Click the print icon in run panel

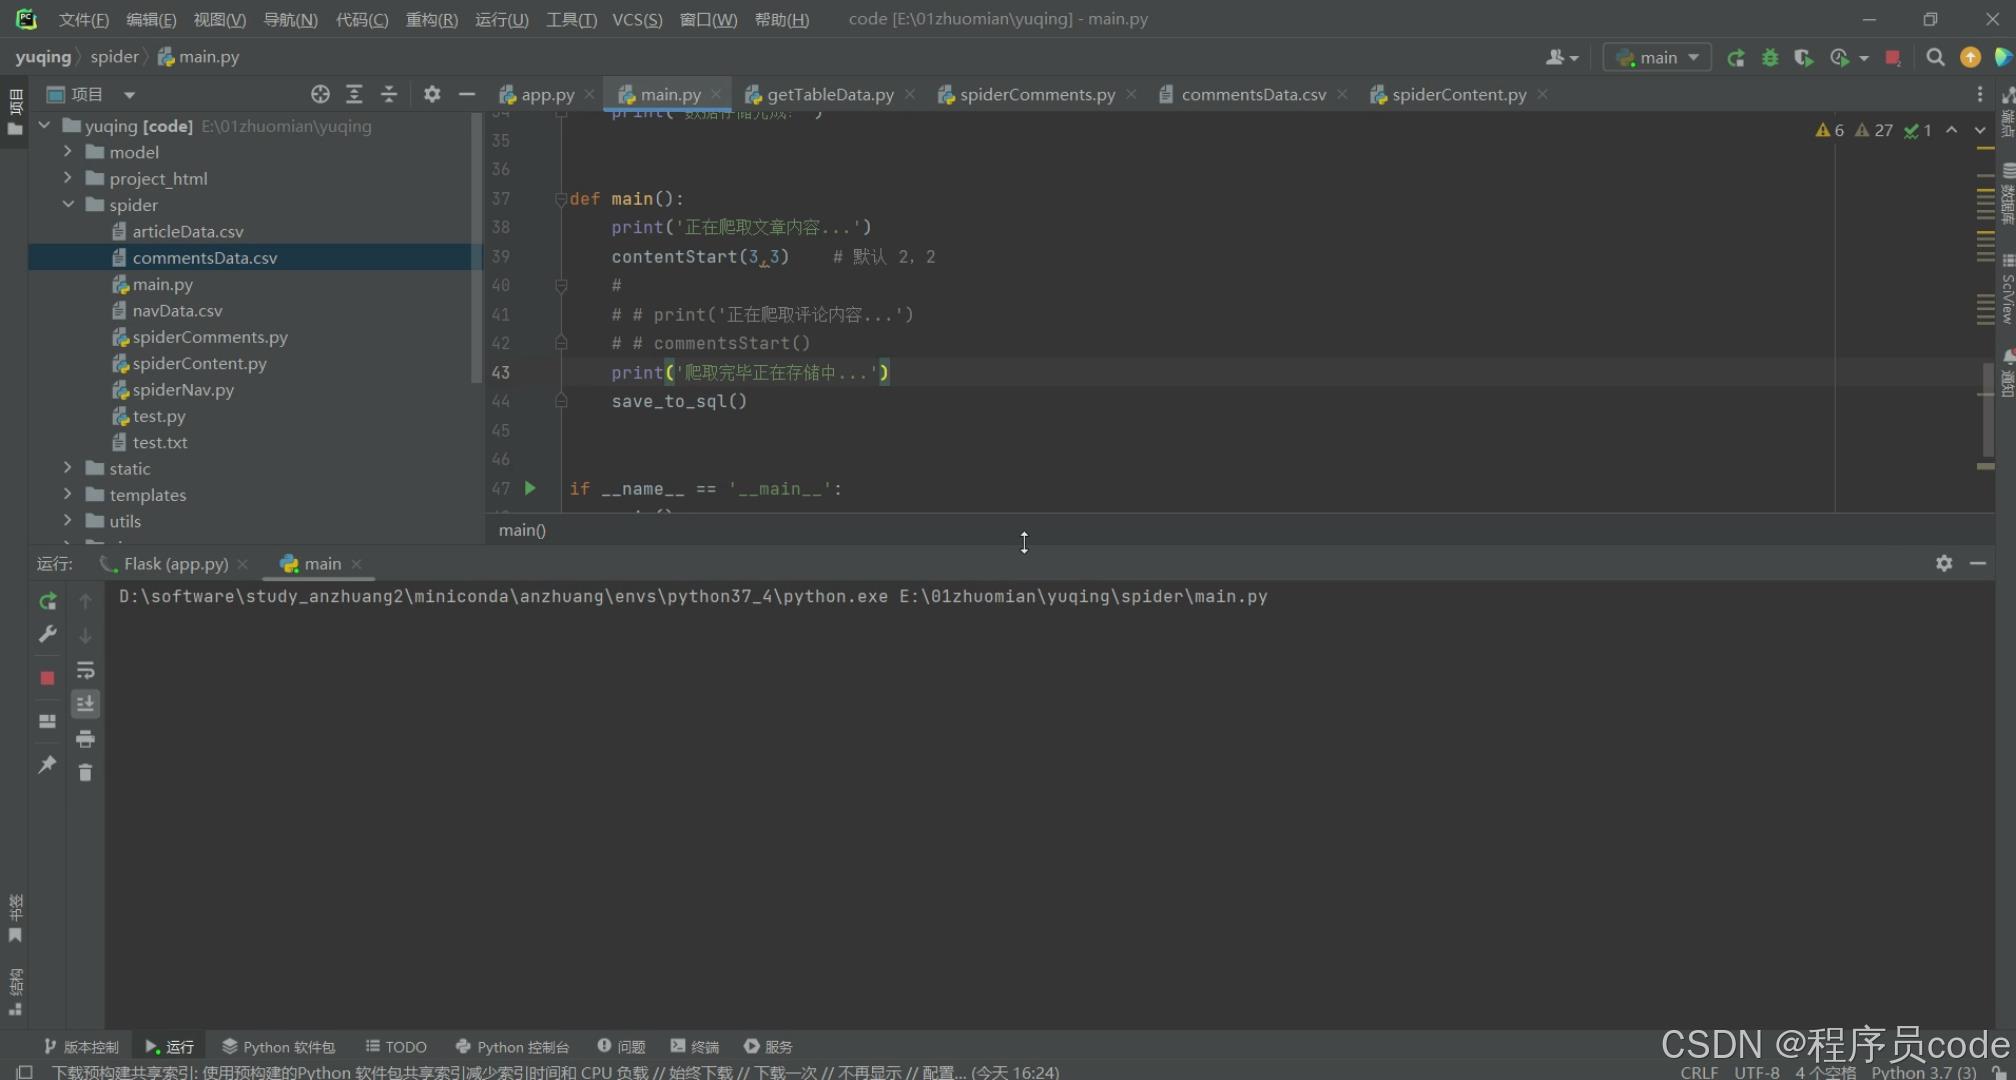(85, 739)
